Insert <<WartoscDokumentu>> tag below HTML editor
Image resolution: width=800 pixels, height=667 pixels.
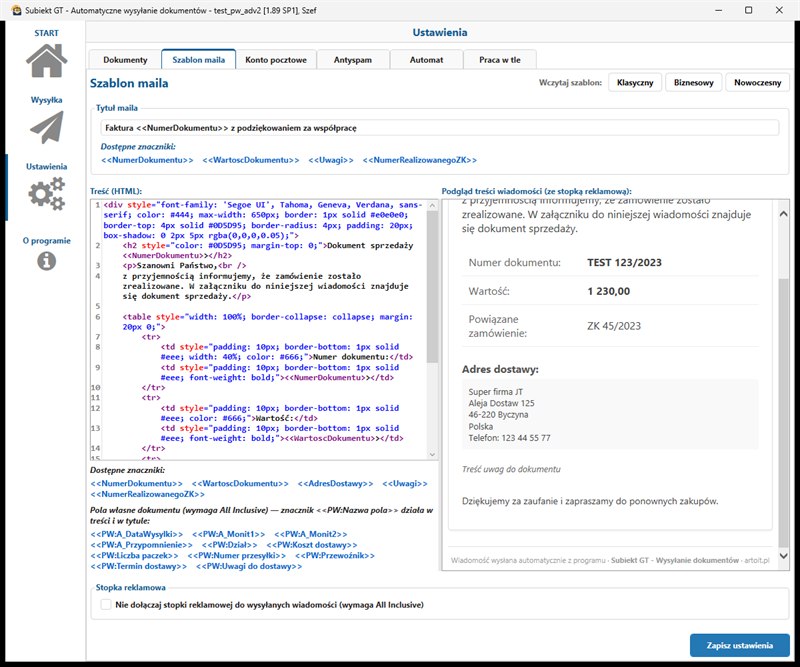tap(240, 483)
